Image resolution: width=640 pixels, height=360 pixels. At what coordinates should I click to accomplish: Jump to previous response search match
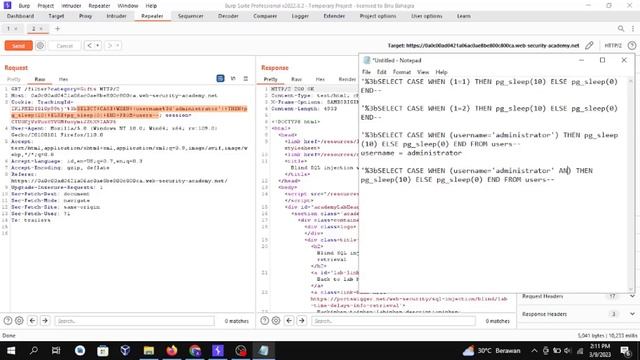[289, 321]
